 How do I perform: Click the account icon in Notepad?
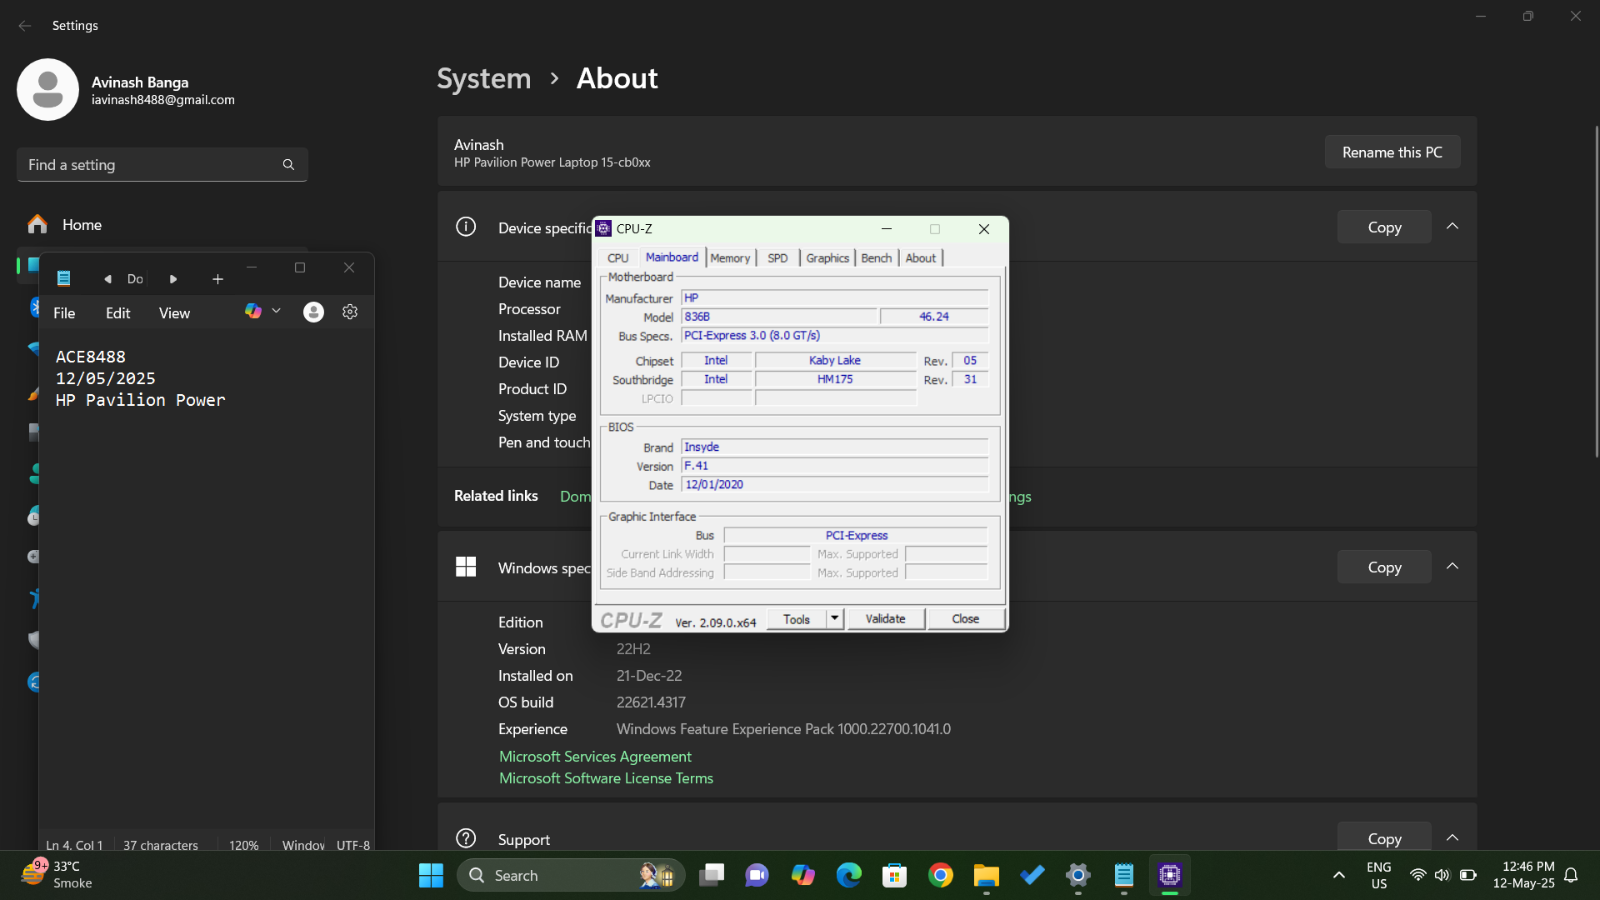[x=313, y=312]
